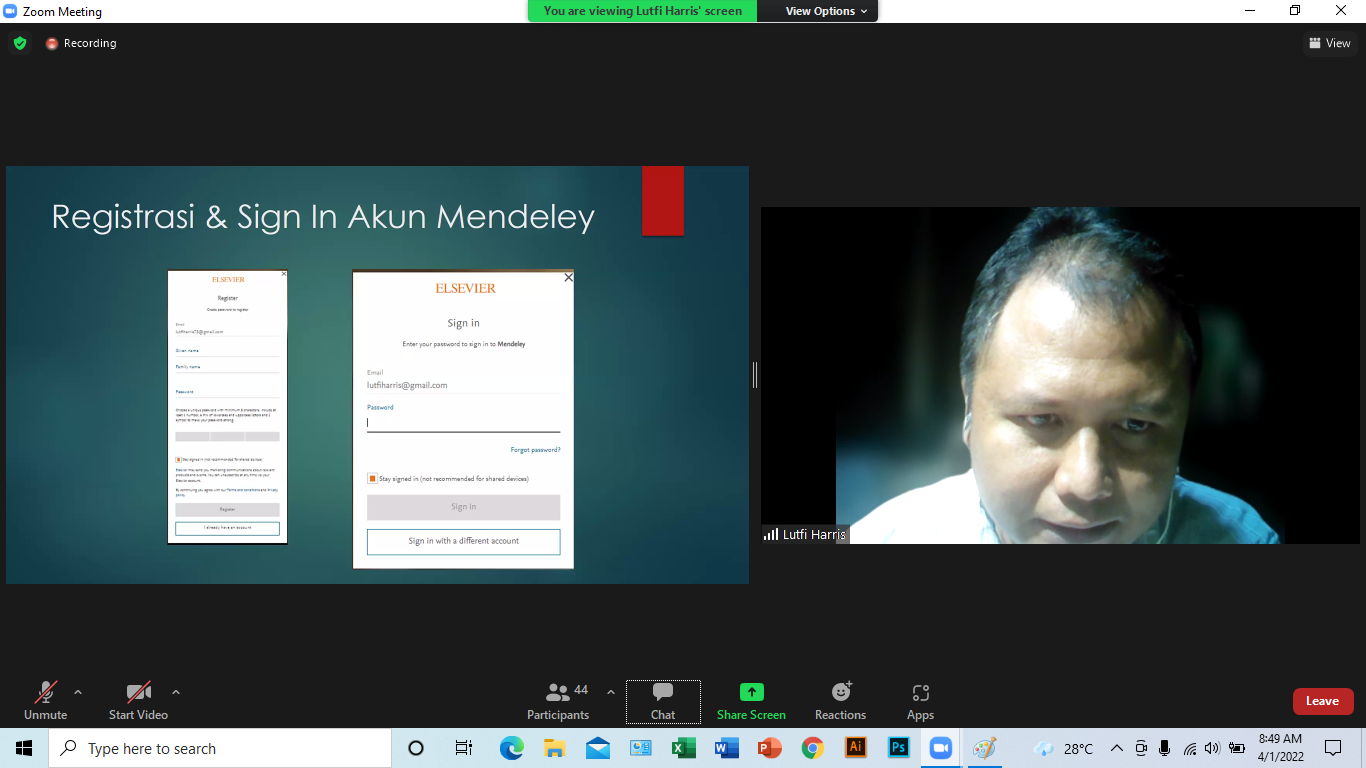Screen dimensions: 1366x768
Task: Click the Recording indicator
Action: pos(81,43)
